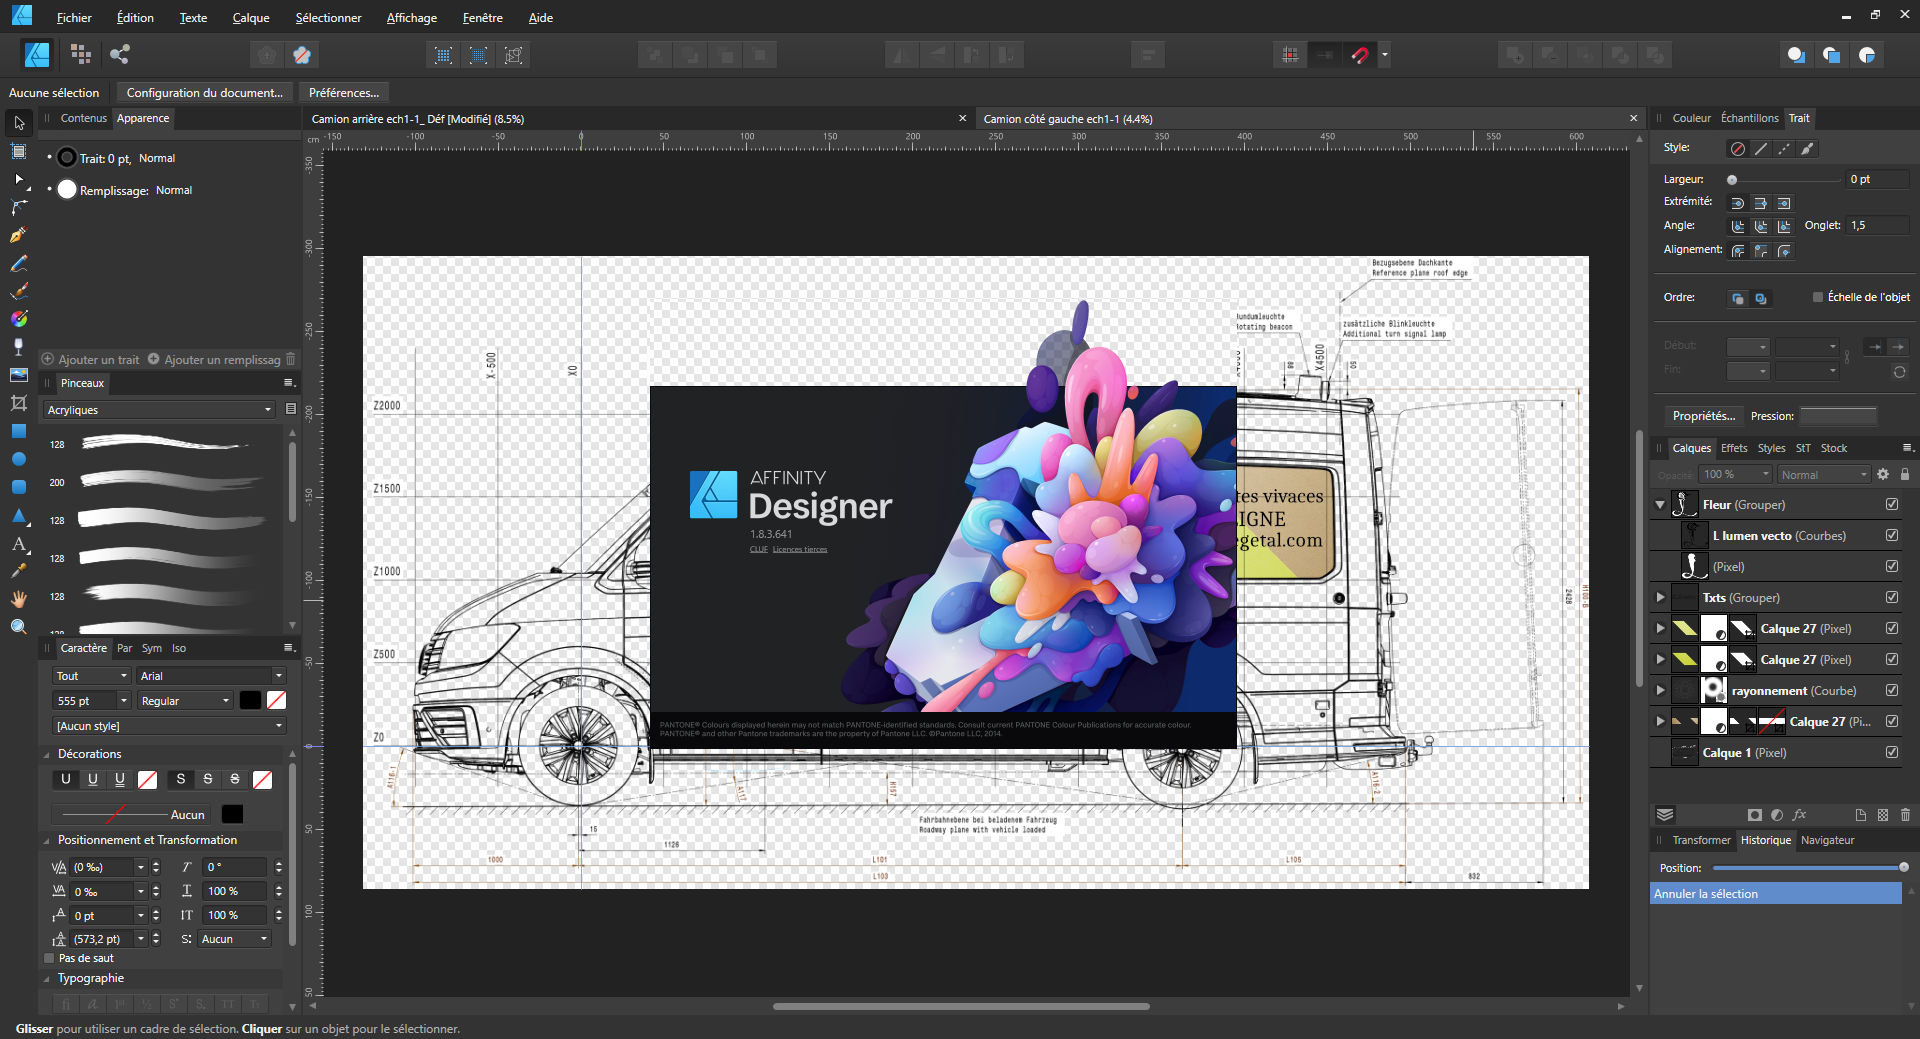This screenshot has height=1039, width=1920.
Task: Select the View hand tool
Action: 18,599
